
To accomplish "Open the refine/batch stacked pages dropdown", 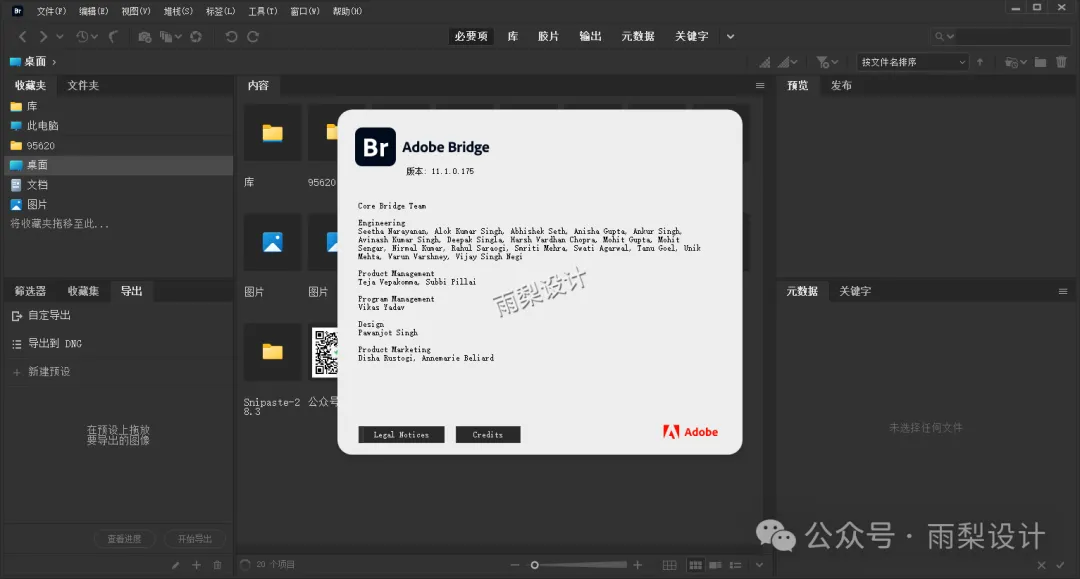I will point(170,36).
